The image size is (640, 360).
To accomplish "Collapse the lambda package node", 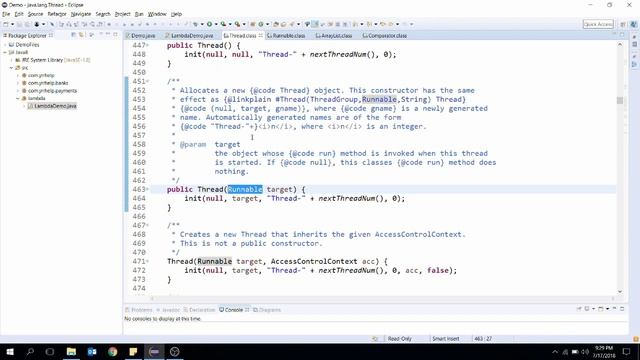I will (x=18, y=98).
